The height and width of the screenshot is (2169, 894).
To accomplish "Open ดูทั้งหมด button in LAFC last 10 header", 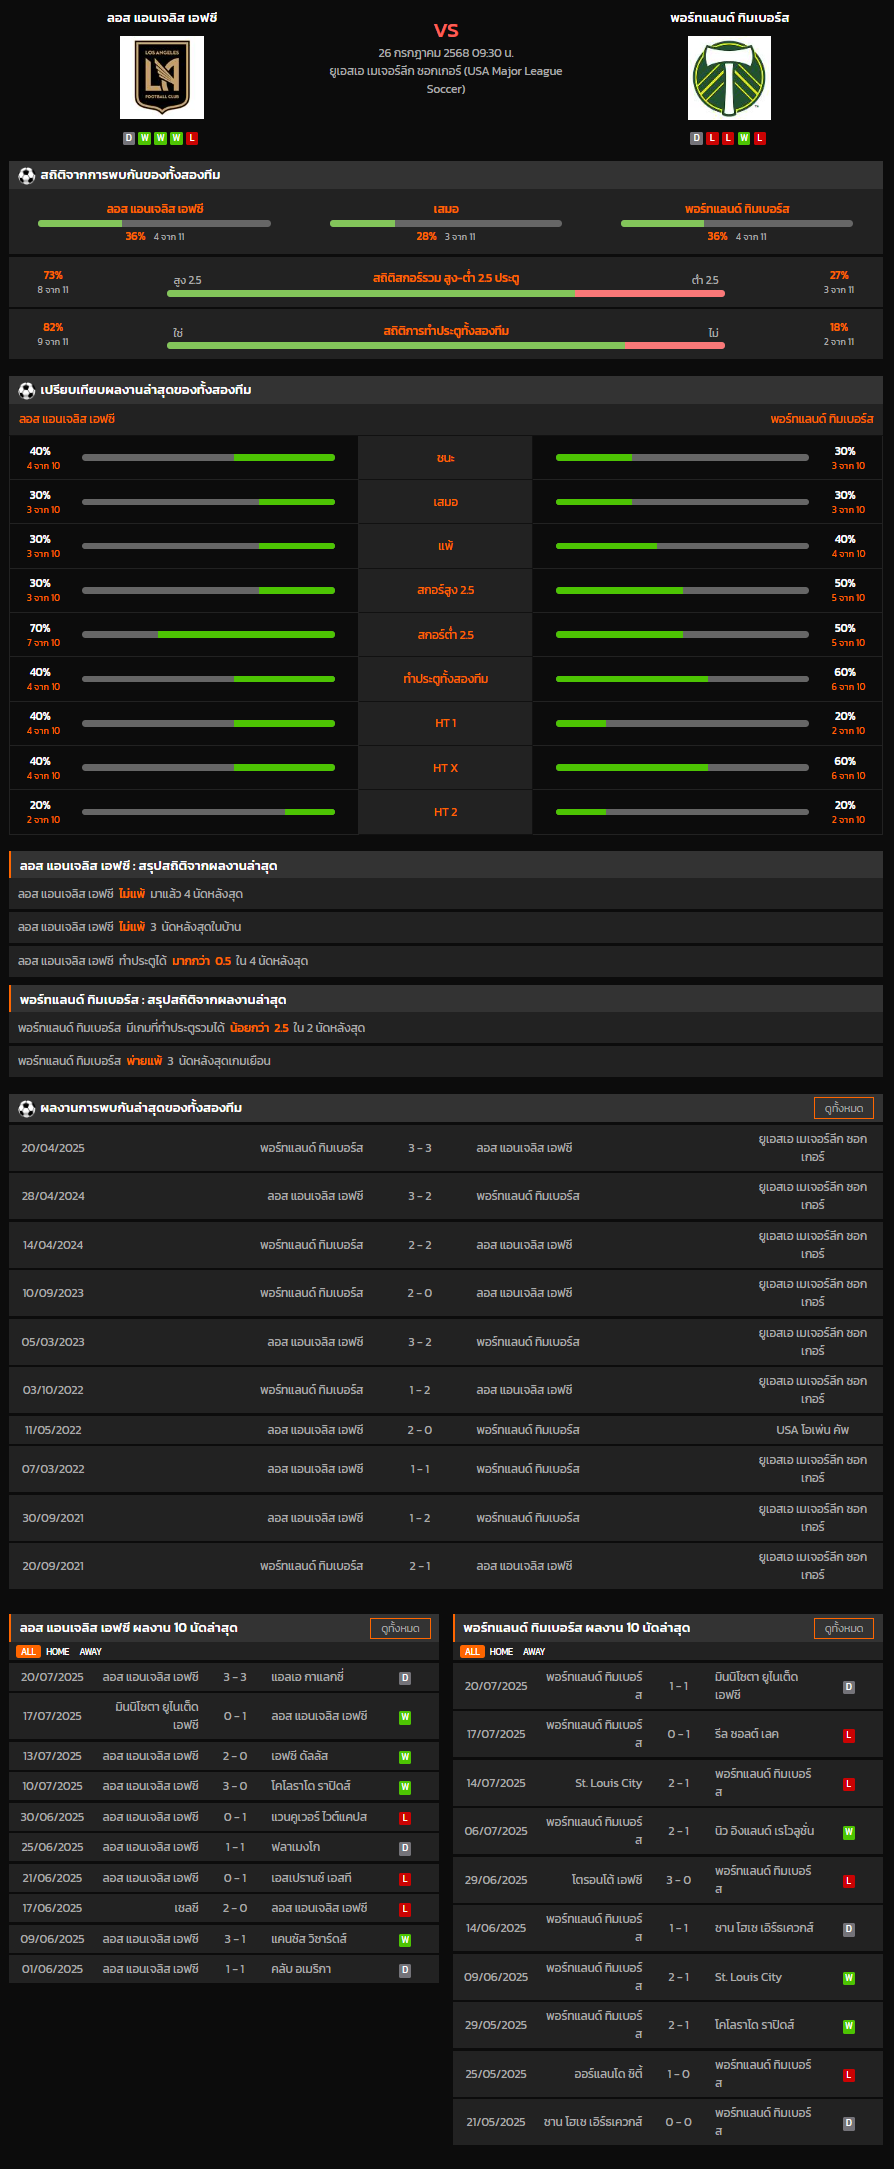I will pyautogui.click(x=400, y=1628).
